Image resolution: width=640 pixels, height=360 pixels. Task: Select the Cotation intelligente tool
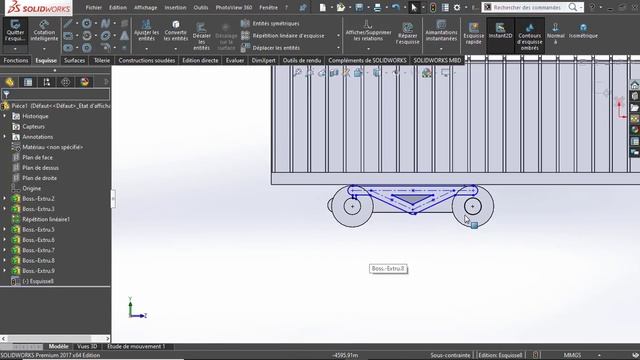(44, 31)
